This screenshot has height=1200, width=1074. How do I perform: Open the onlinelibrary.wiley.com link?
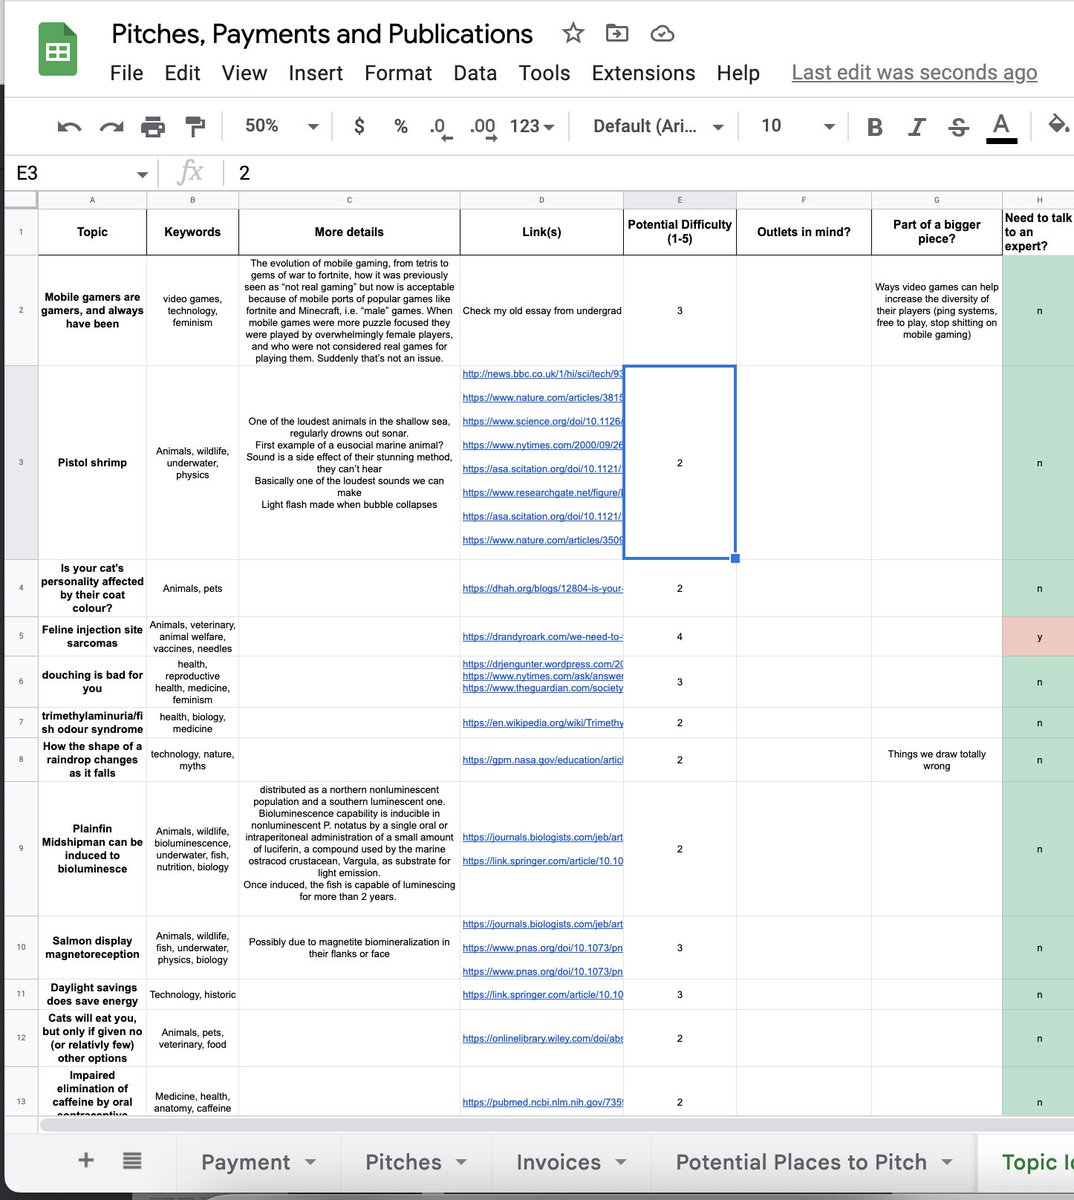pos(543,1039)
